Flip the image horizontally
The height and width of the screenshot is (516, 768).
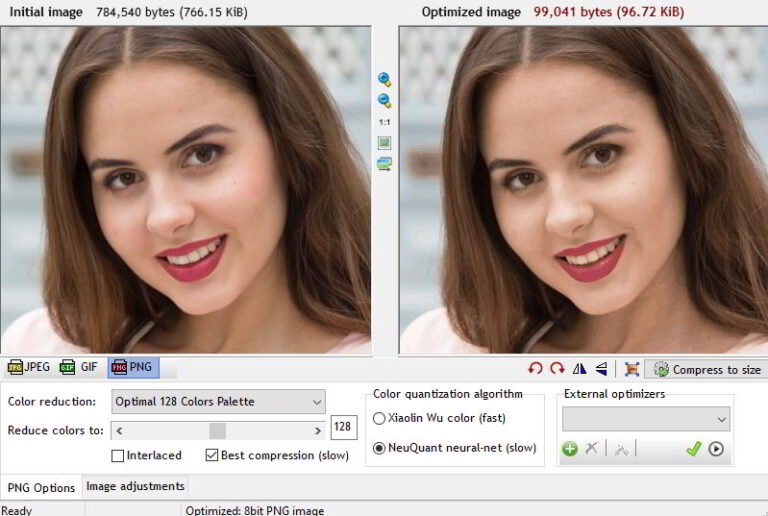coord(579,369)
